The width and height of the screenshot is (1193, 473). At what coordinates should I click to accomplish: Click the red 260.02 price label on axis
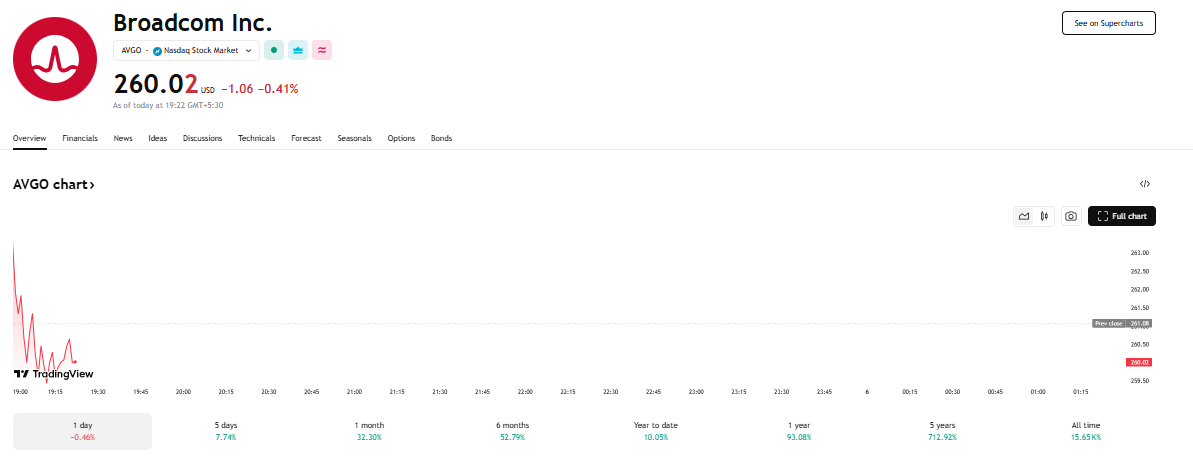1139,362
